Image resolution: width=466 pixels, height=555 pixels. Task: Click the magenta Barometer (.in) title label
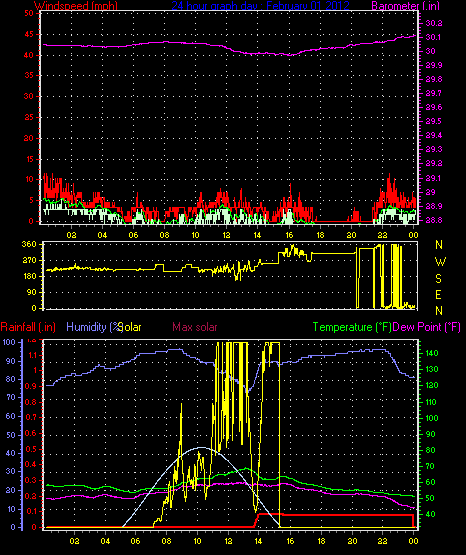click(x=405, y=6)
